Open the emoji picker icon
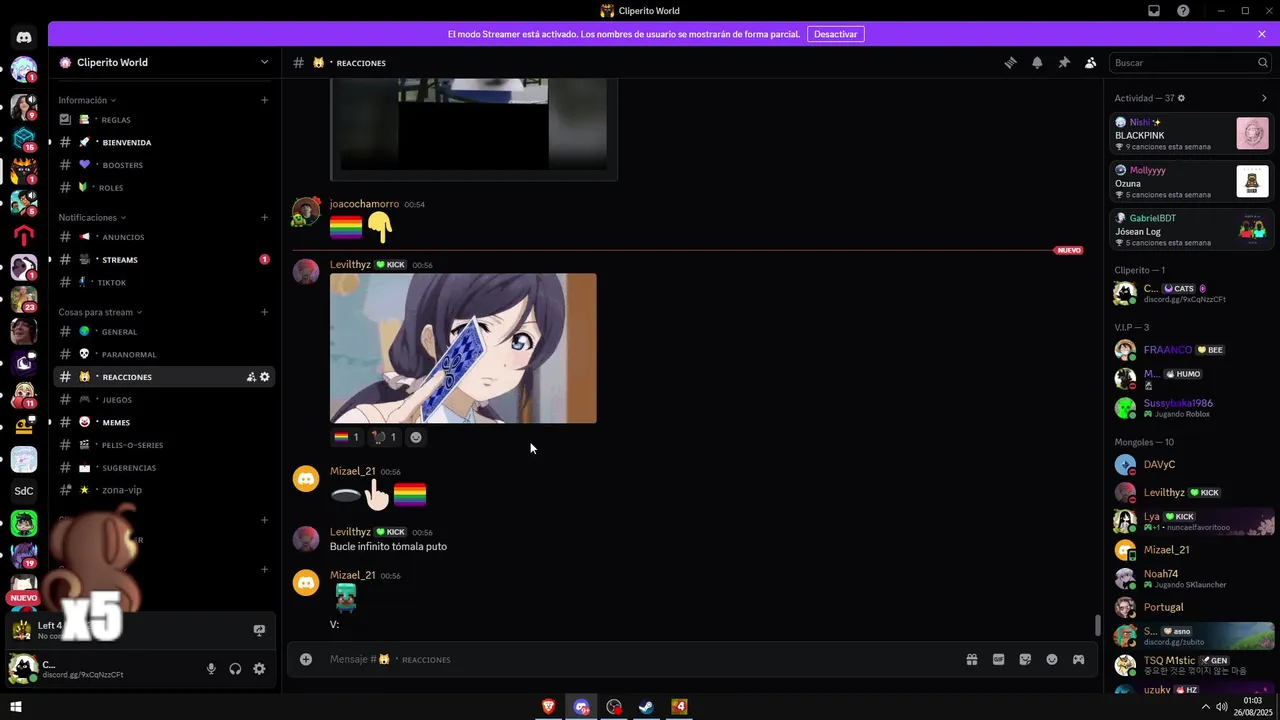The width and height of the screenshot is (1280, 720). point(1052,659)
